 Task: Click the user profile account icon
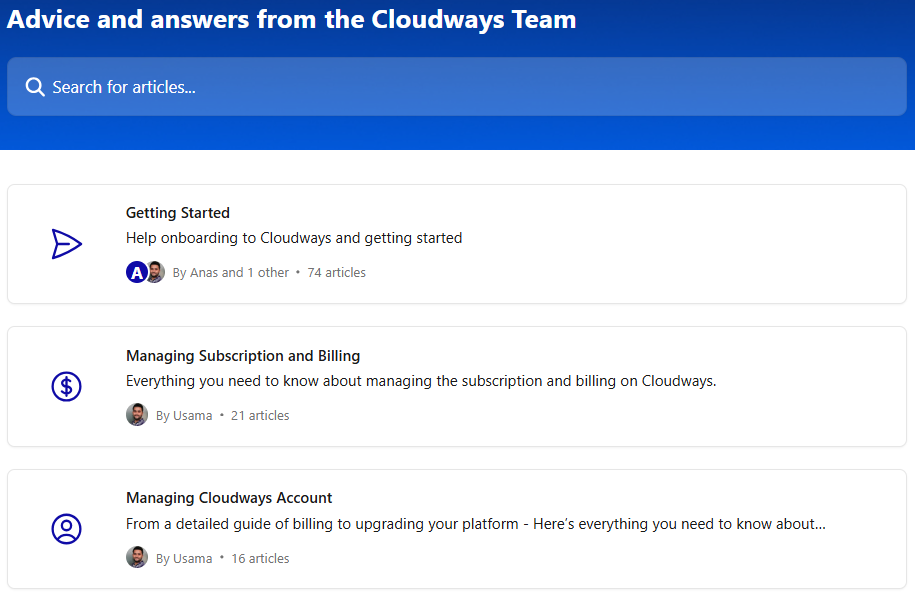tap(67, 529)
